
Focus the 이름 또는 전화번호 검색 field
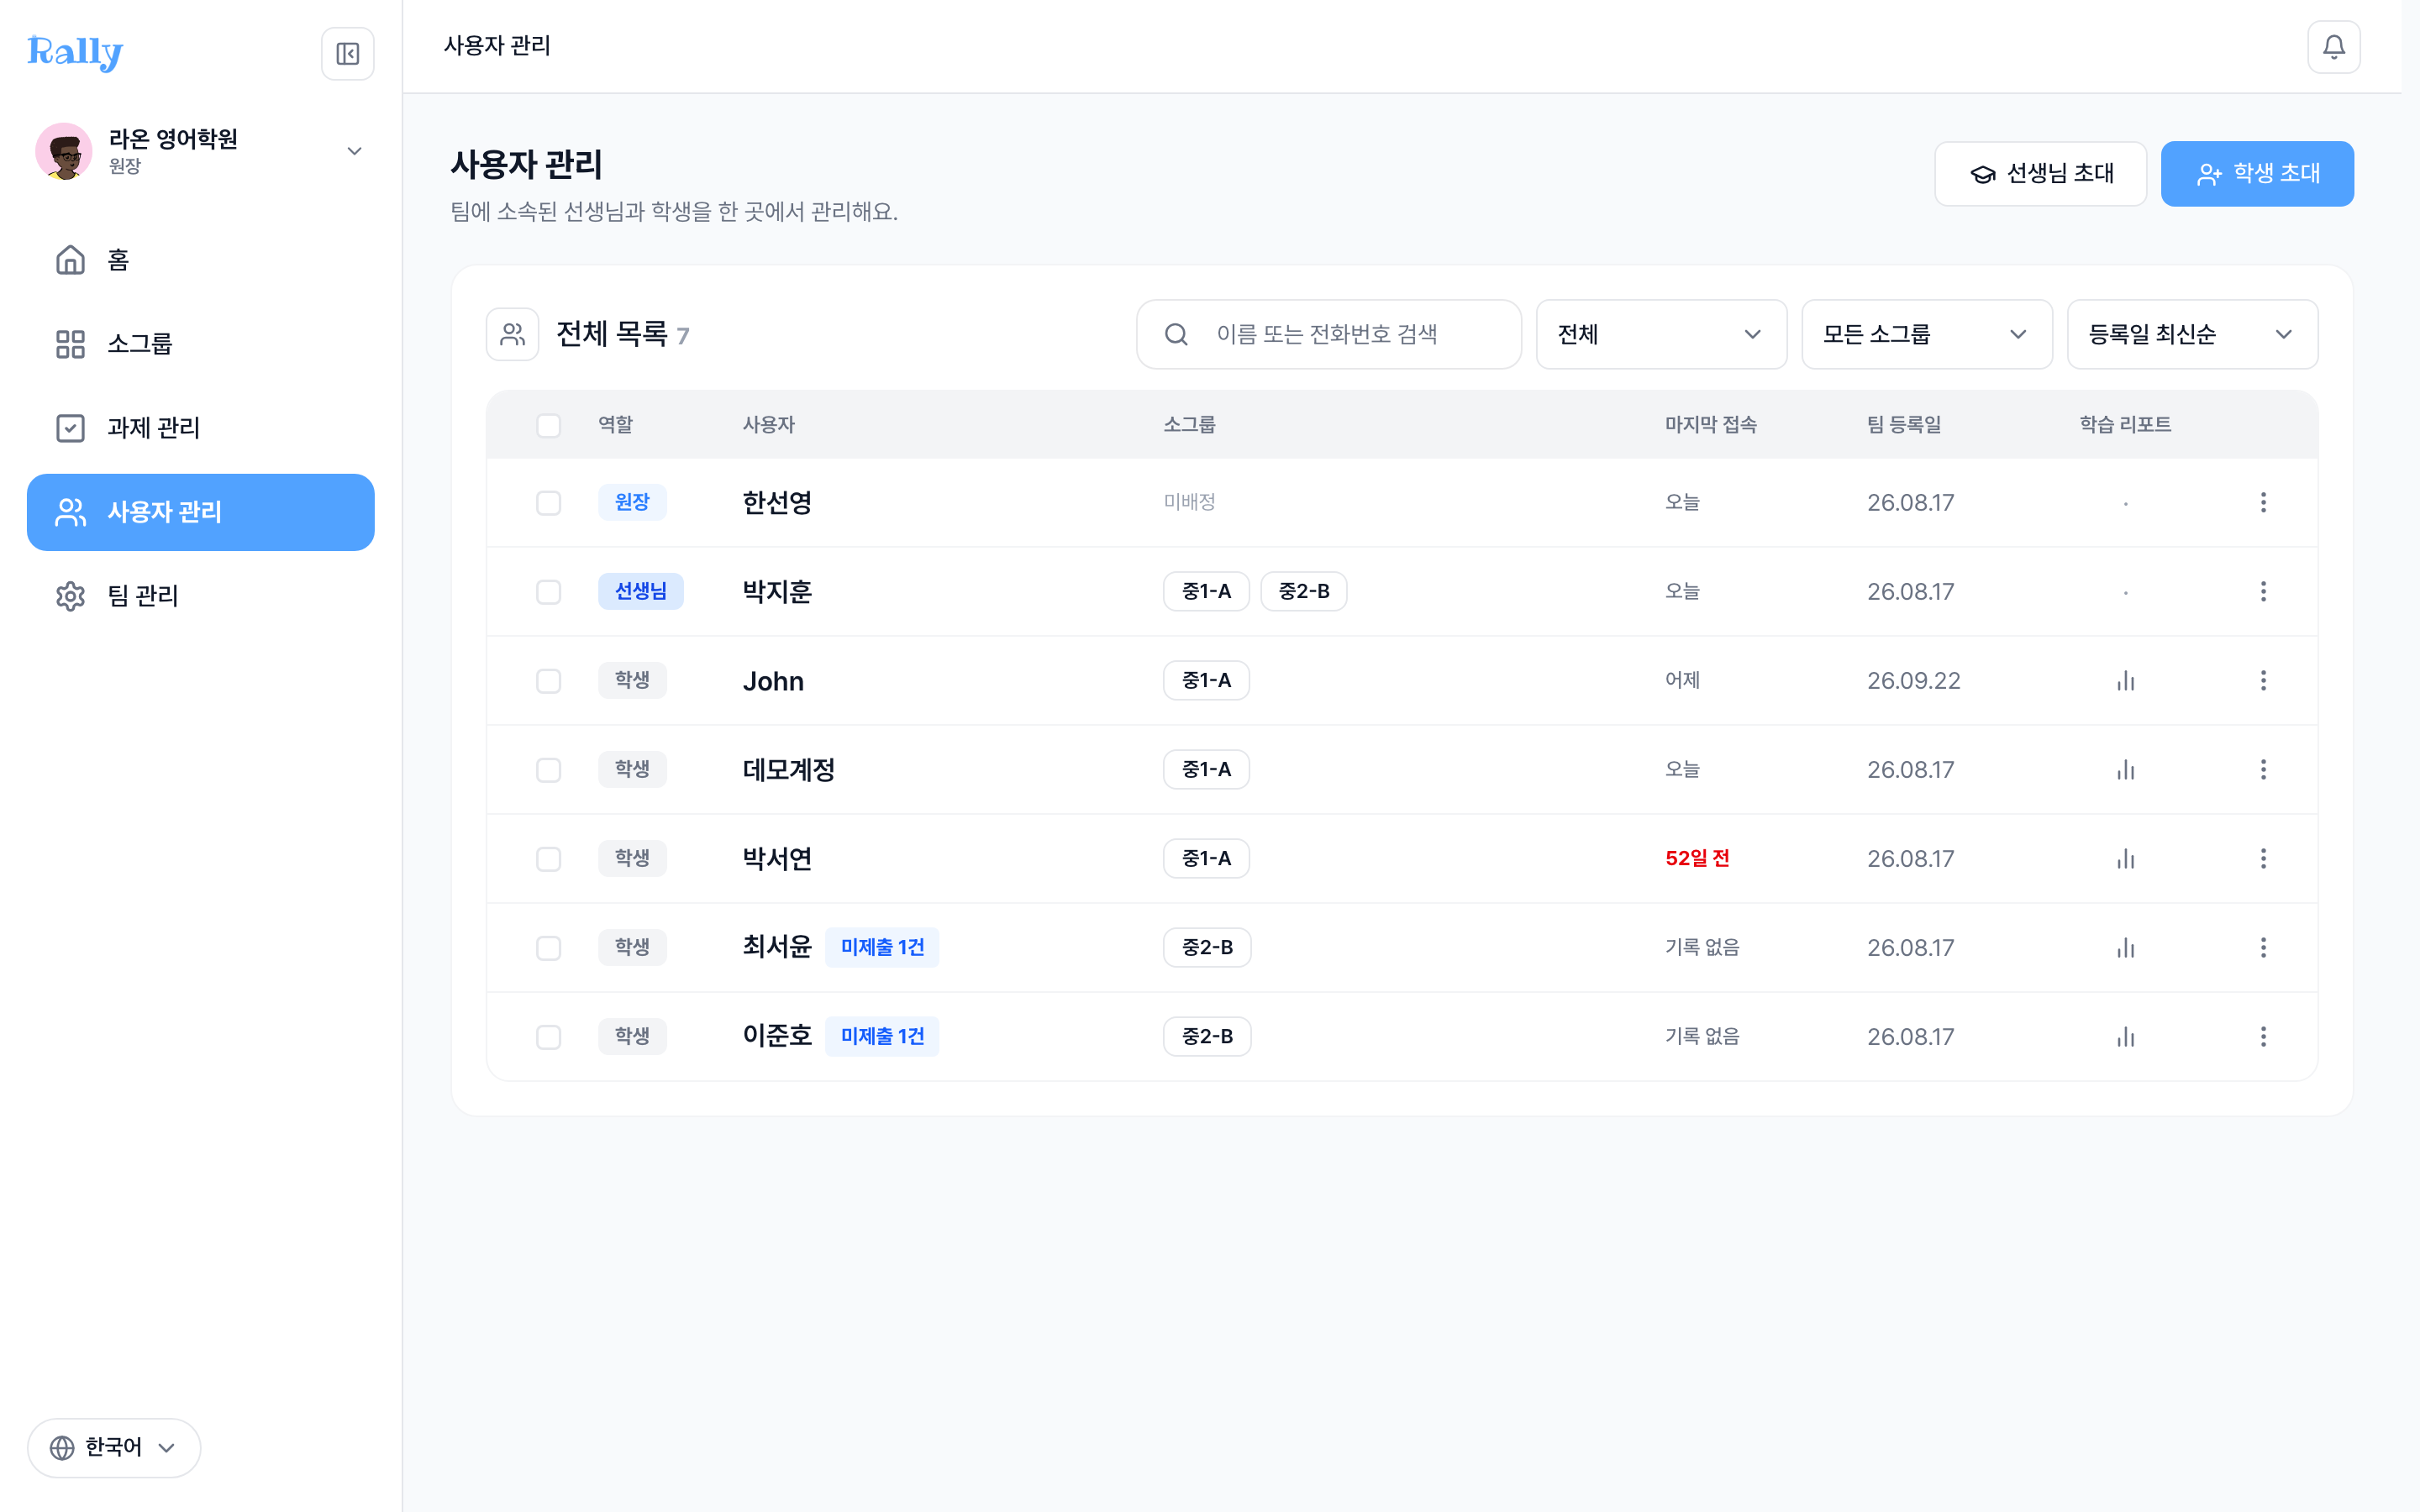[x=1328, y=334]
